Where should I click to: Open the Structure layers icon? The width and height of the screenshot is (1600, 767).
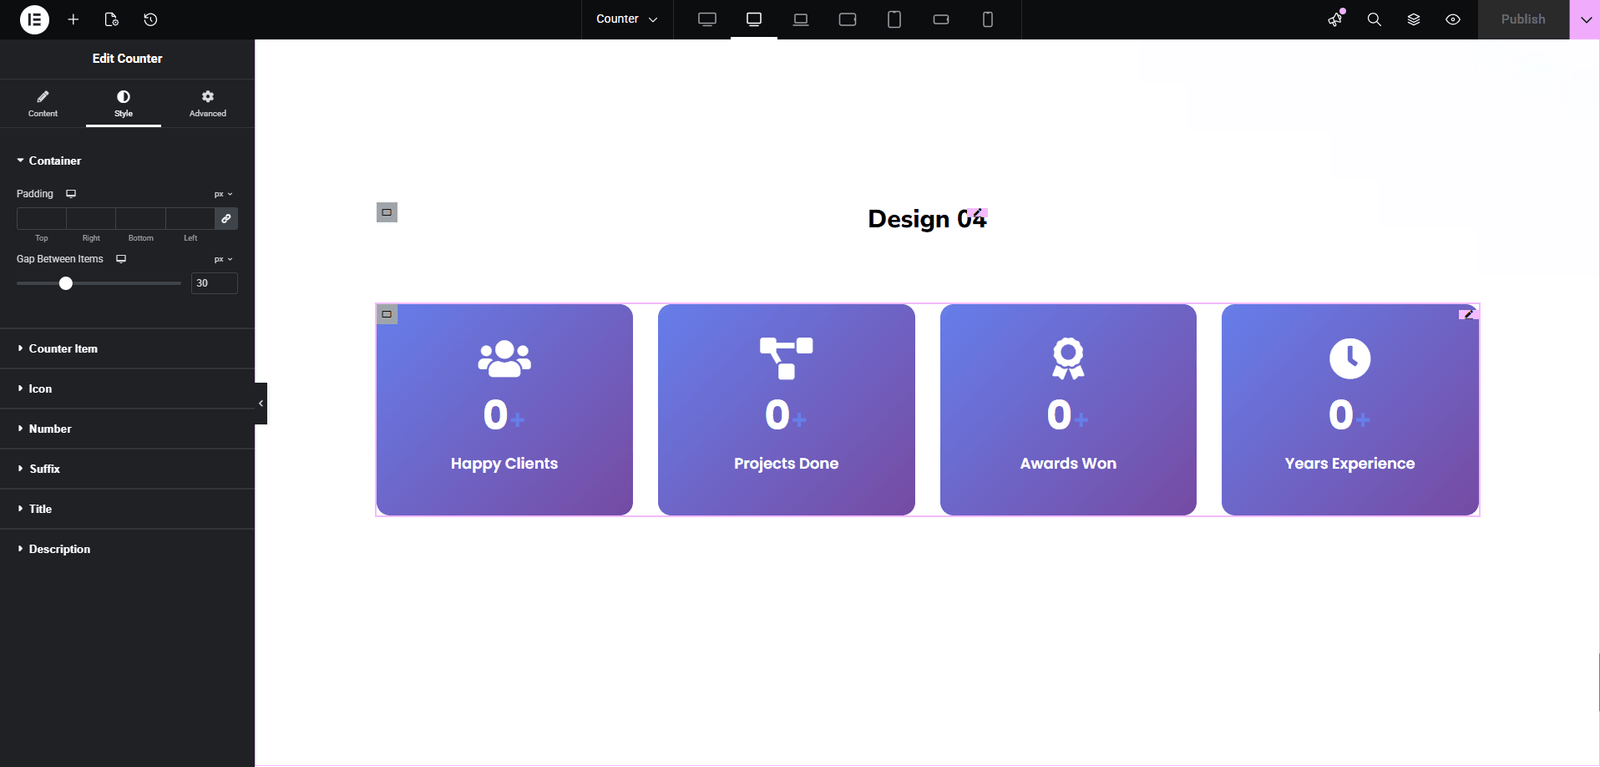1414,19
